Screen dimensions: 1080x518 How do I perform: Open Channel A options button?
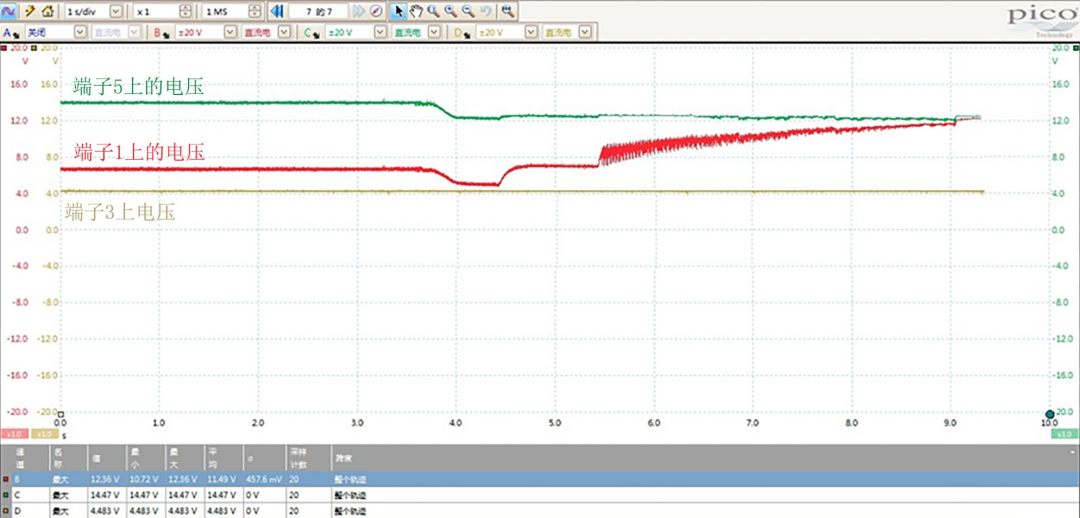tap(10, 32)
